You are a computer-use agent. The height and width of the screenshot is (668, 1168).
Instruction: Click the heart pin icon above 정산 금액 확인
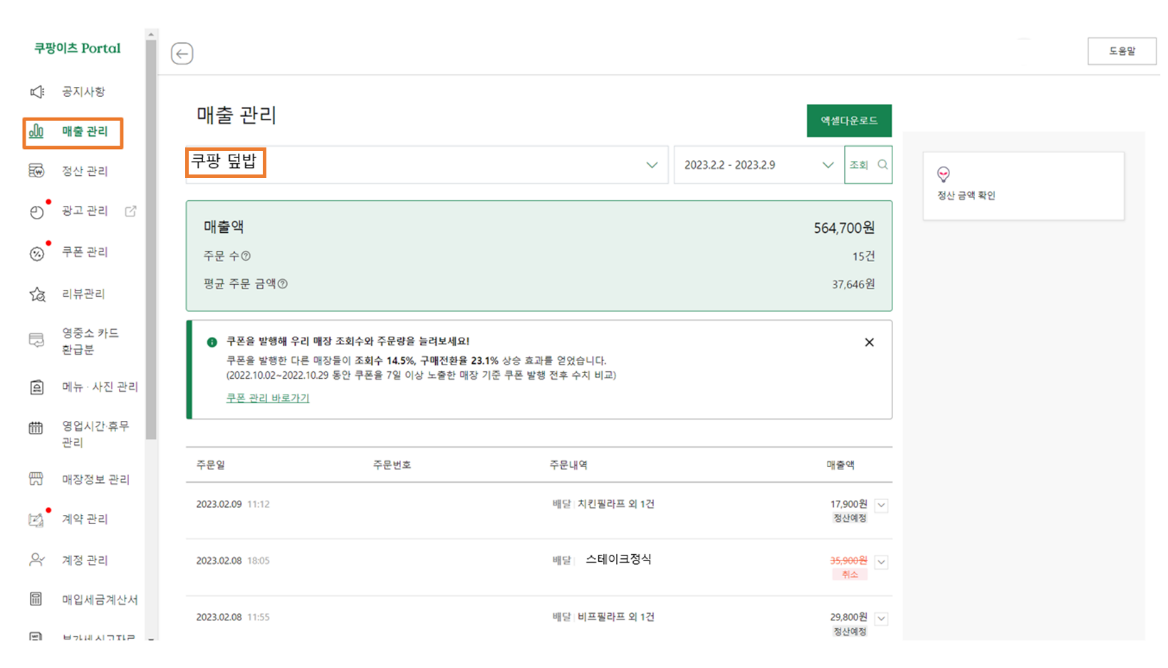[x=943, y=174]
